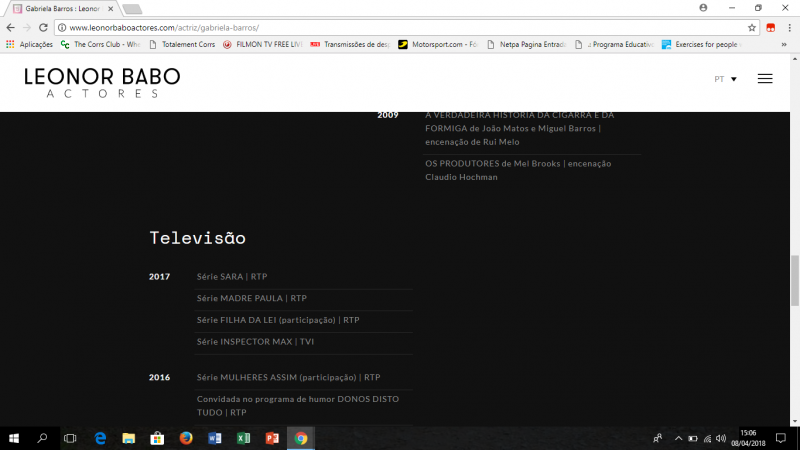This screenshot has width=800, height=450.
Task: Open the Windows Start menu
Action: [x=14, y=438]
